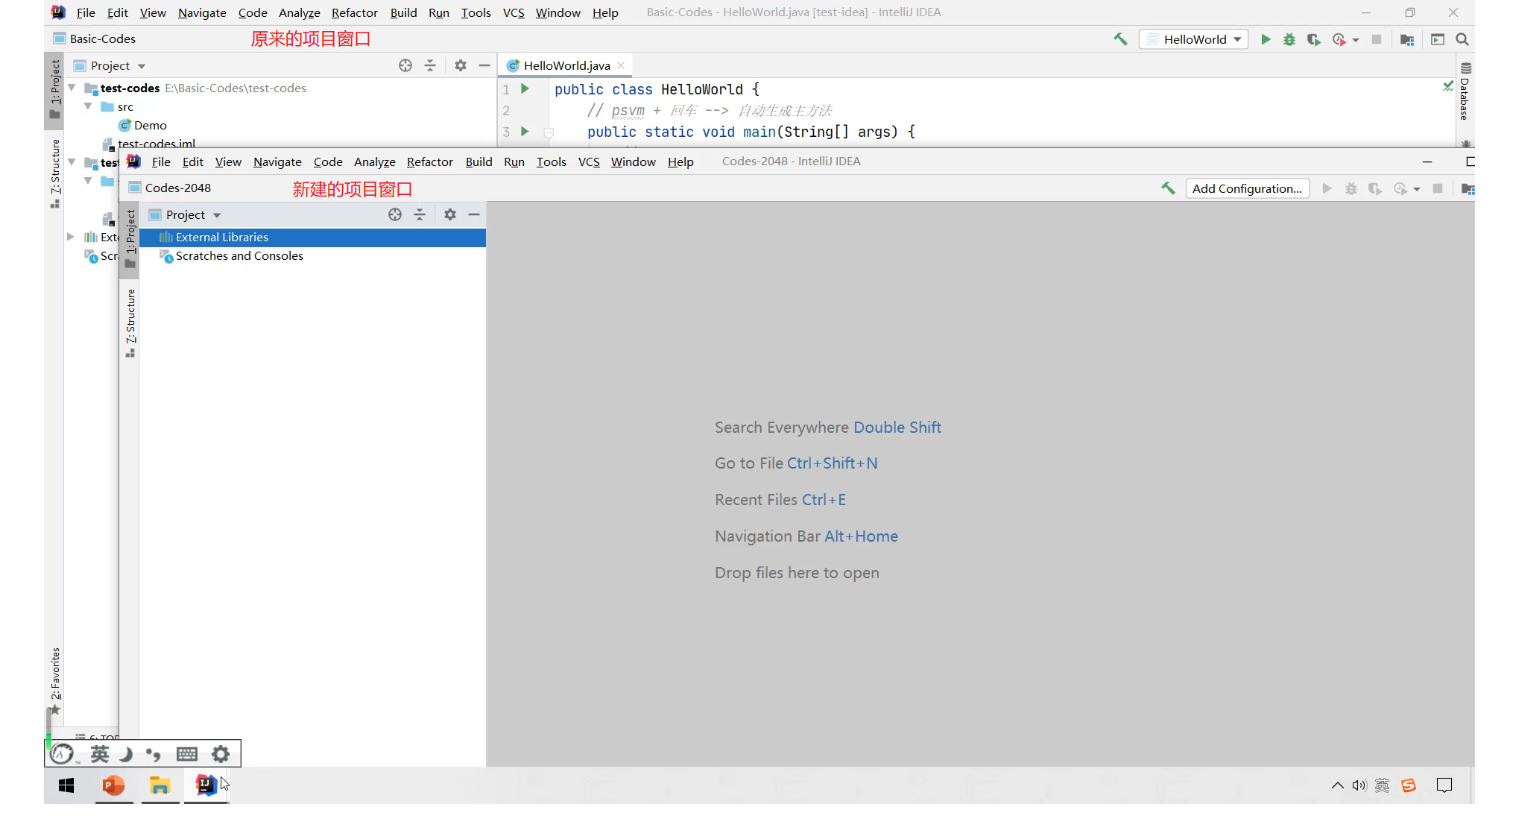Viewport: 1540px width, 820px height.
Task: Collapse src folder tree node
Action: pyautogui.click(x=89, y=106)
